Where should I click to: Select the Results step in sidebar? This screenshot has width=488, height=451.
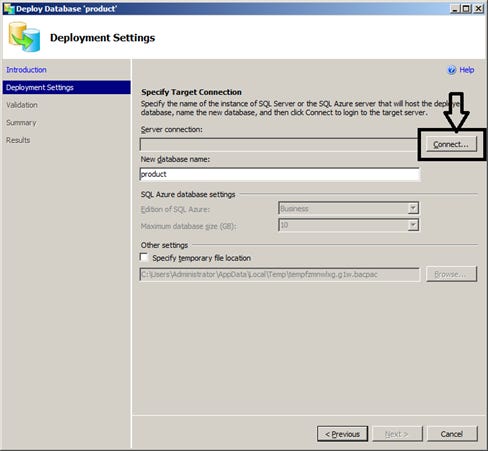18,140
